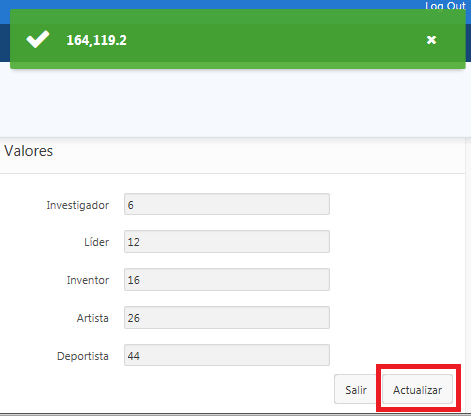Viewport: 471px width, 416px height.
Task: Click the Actualizar button
Action: (x=417, y=389)
